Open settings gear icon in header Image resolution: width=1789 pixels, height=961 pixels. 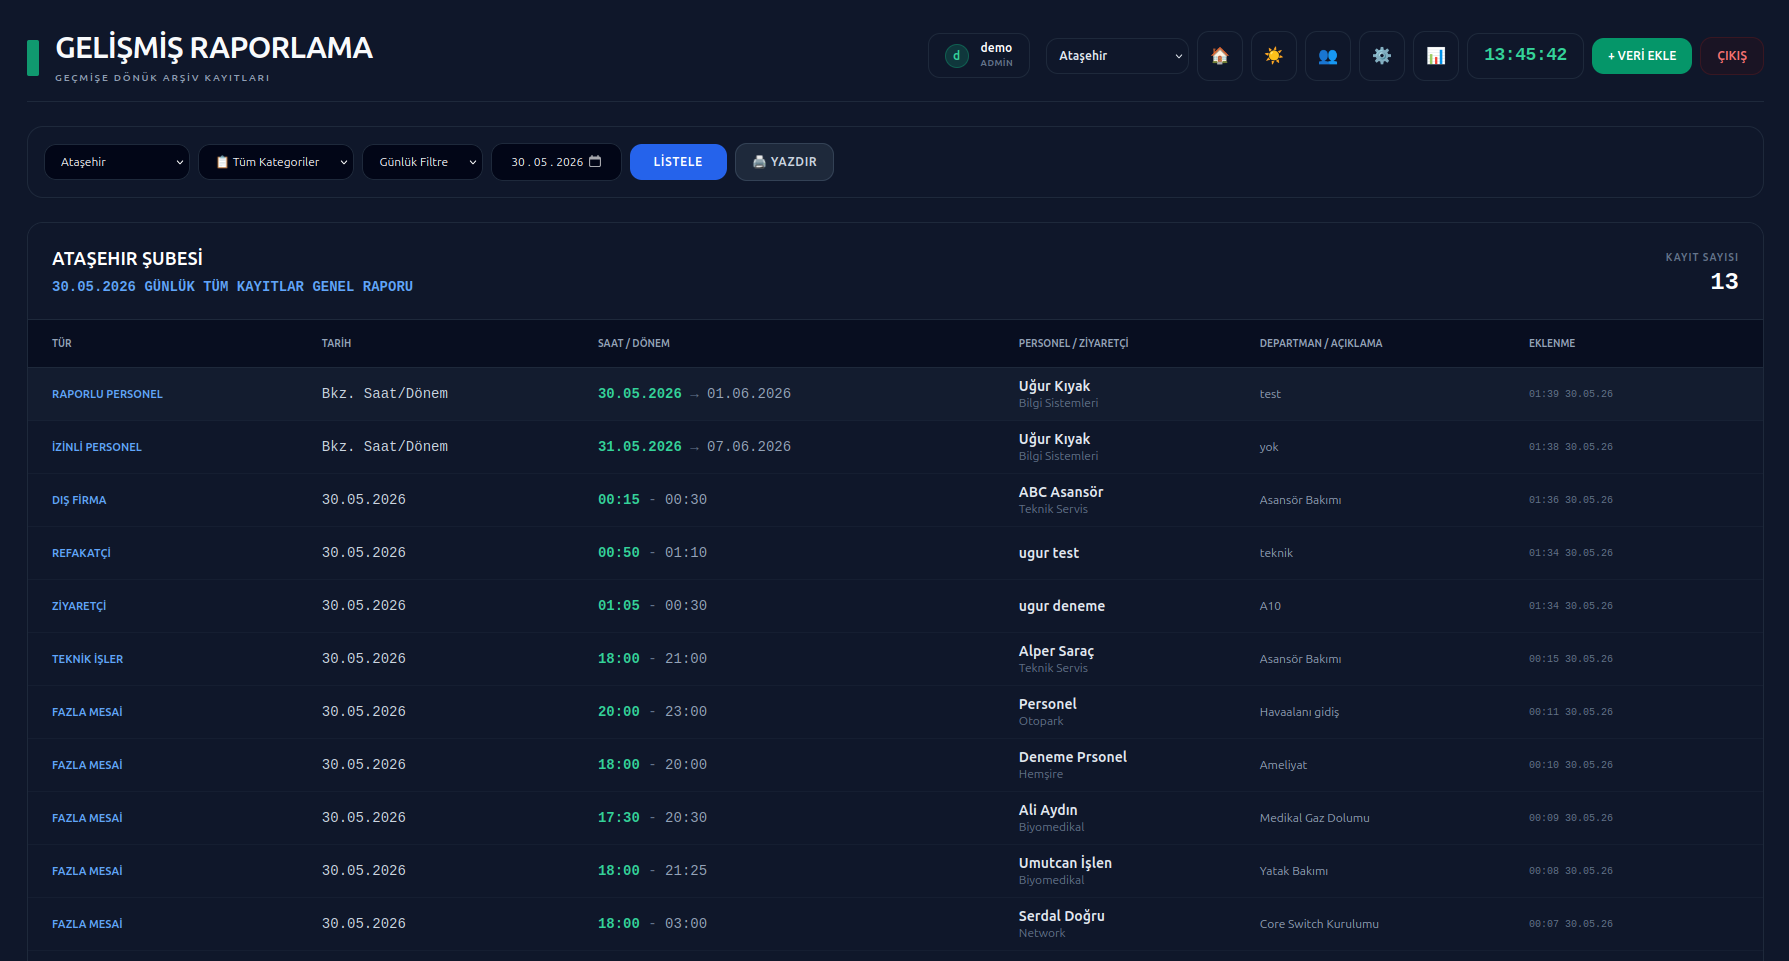pyautogui.click(x=1381, y=56)
